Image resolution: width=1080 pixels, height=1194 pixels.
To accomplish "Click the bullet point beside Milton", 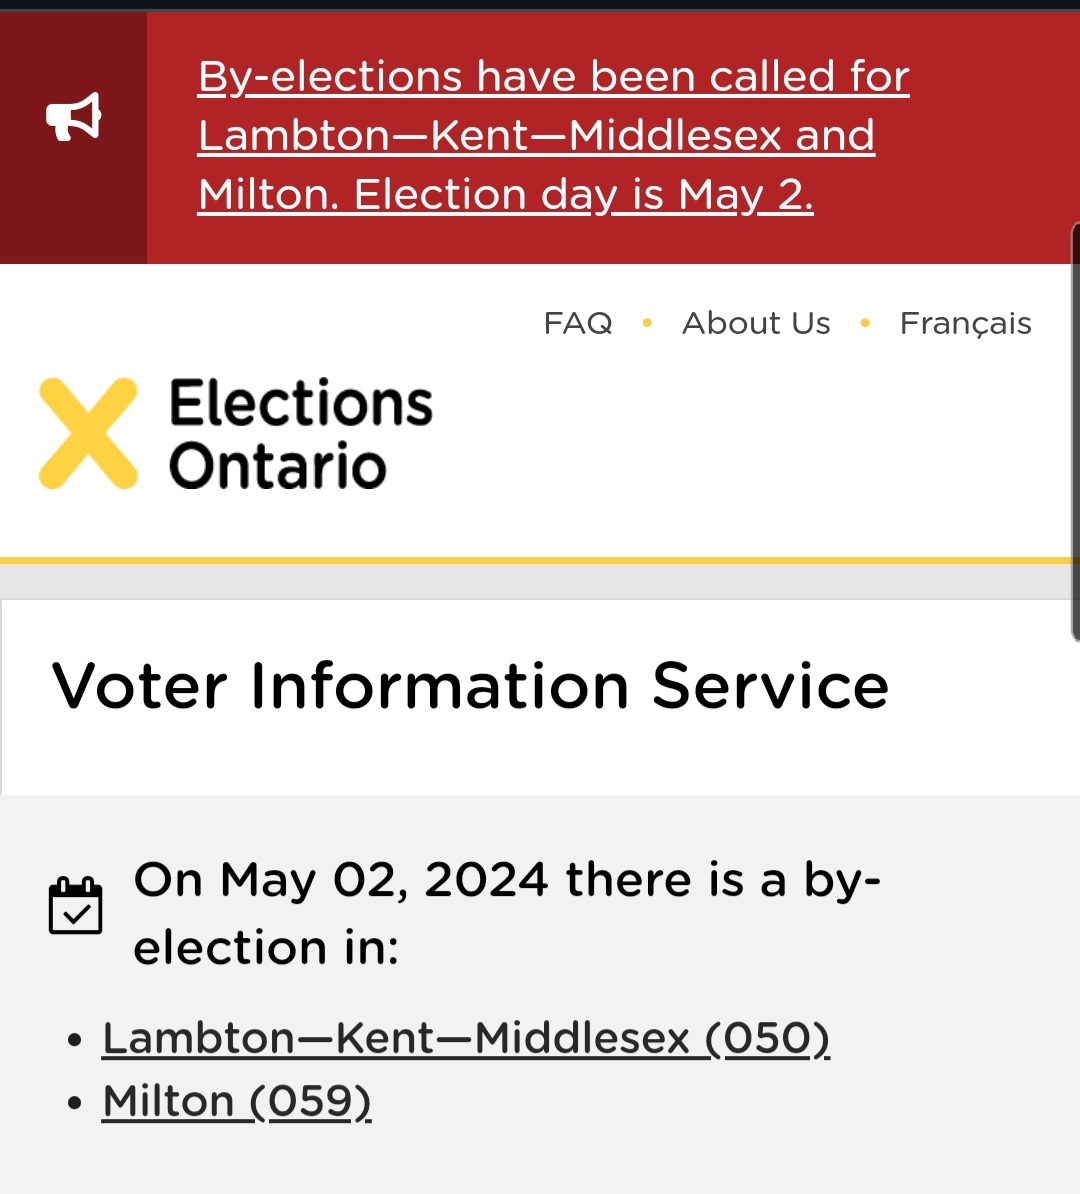I will (75, 1103).
